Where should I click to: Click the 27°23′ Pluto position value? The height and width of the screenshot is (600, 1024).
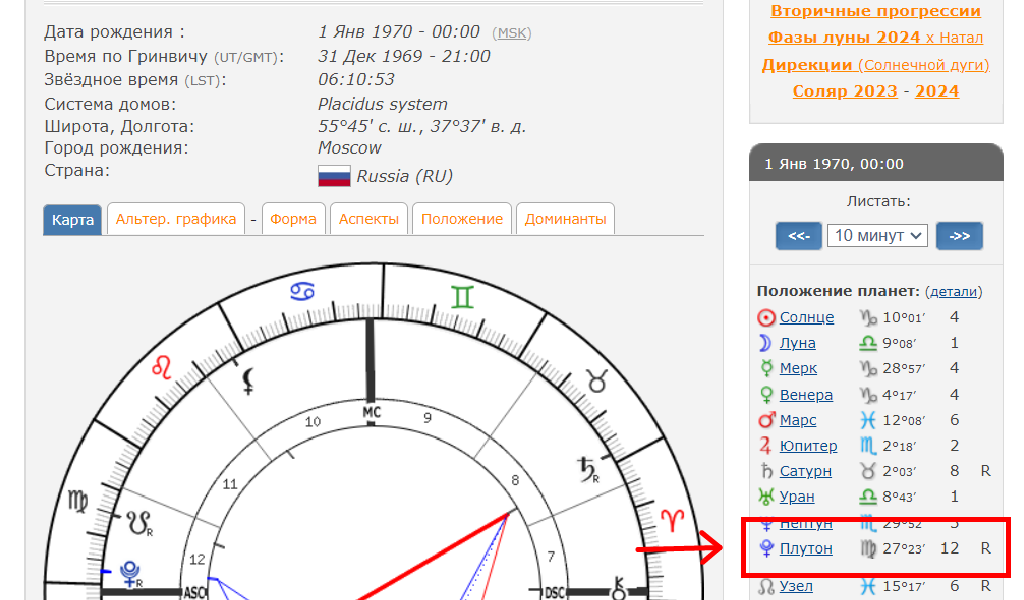tap(904, 549)
